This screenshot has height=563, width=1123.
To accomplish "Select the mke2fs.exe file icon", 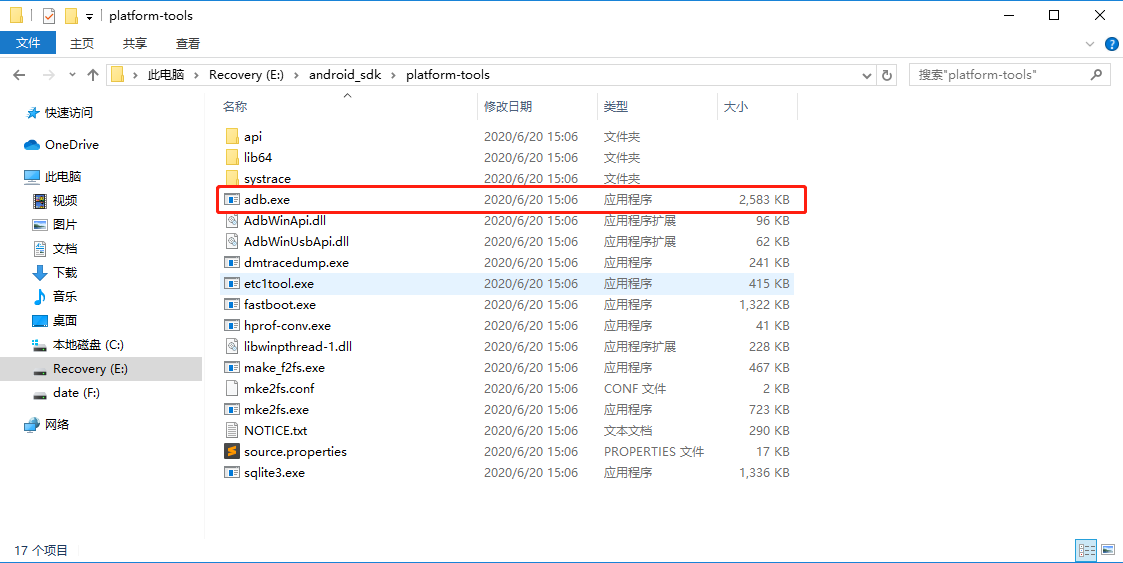I will pyautogui.click(x=231, y=410).
